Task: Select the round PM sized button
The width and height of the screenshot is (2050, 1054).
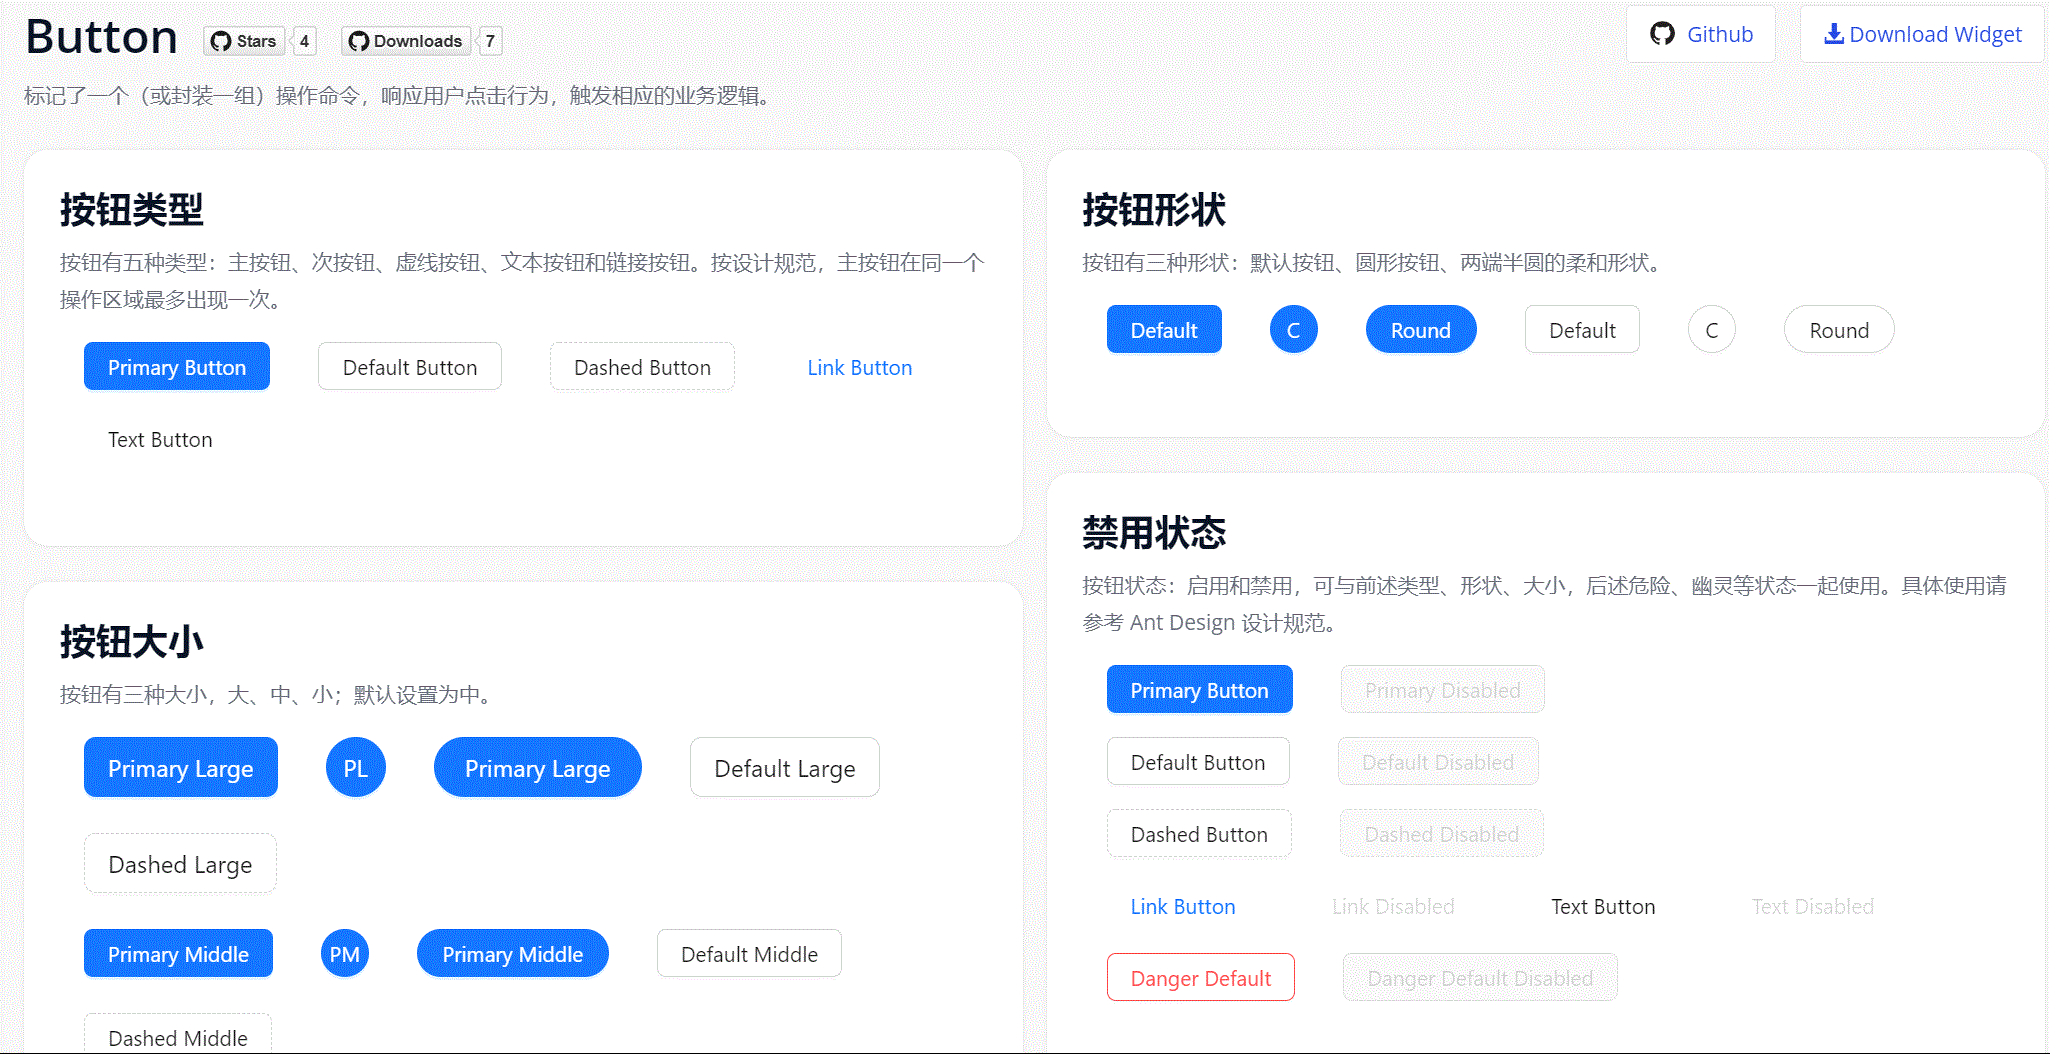Action: [344, 953]
